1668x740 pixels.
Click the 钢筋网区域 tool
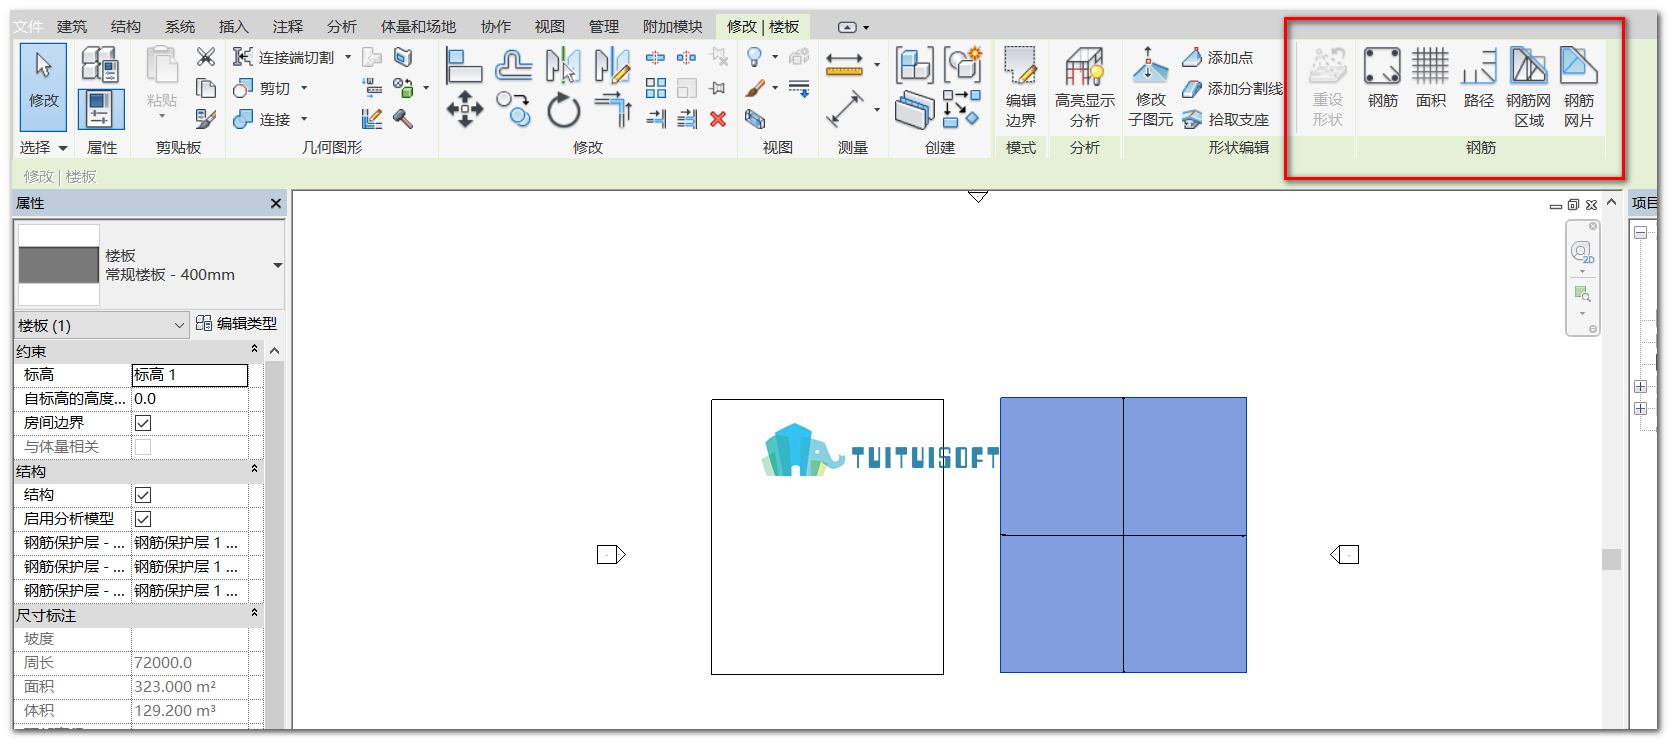pyautogui.click(x=1528, y=87)
